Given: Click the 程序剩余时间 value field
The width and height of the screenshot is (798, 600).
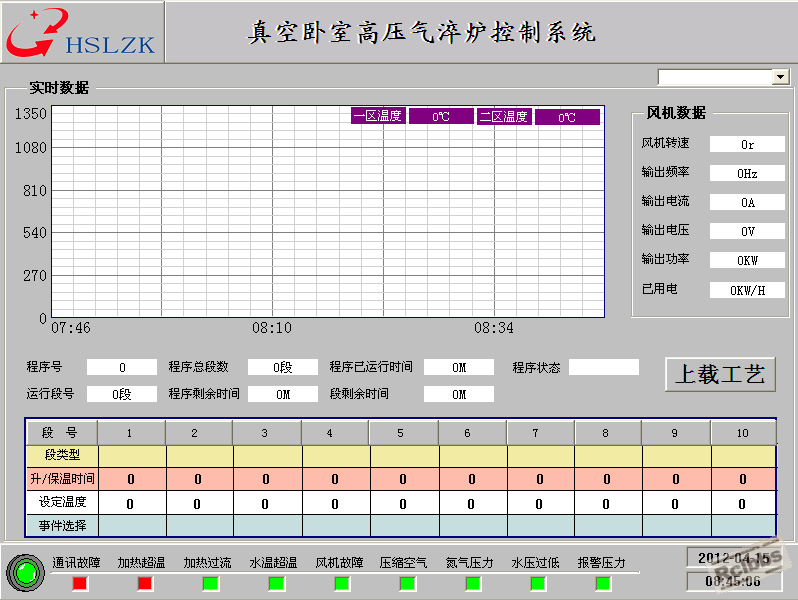Looking at the screenshot, I should click(283, 394).
